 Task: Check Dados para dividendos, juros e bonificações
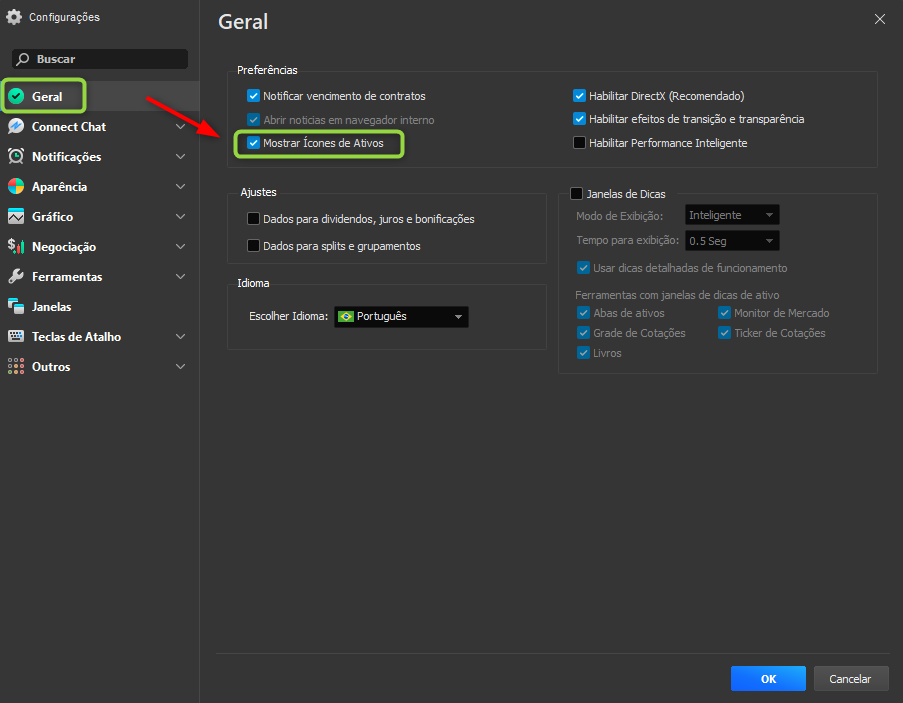[253, 219]
